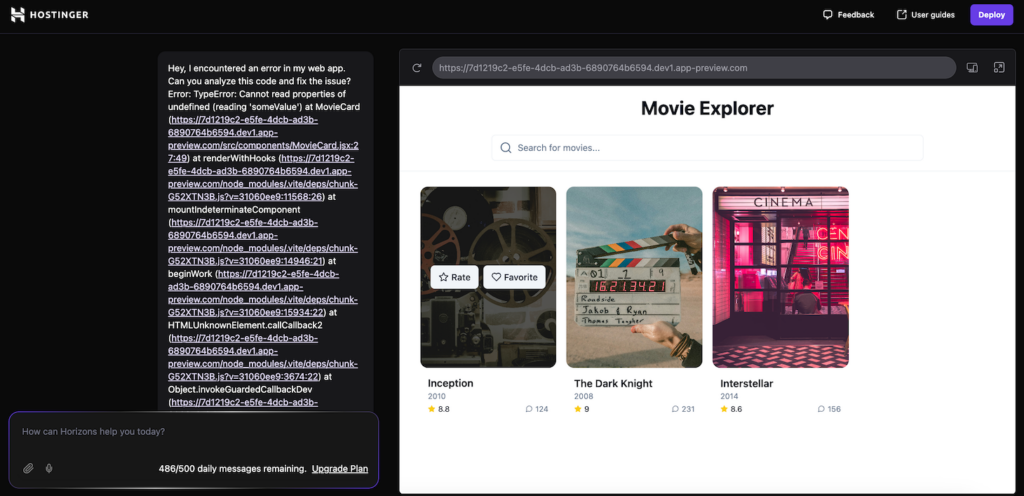Select the preview URL address bar
This screenshot has height=496, width=1024.
[x=692, y=68]
